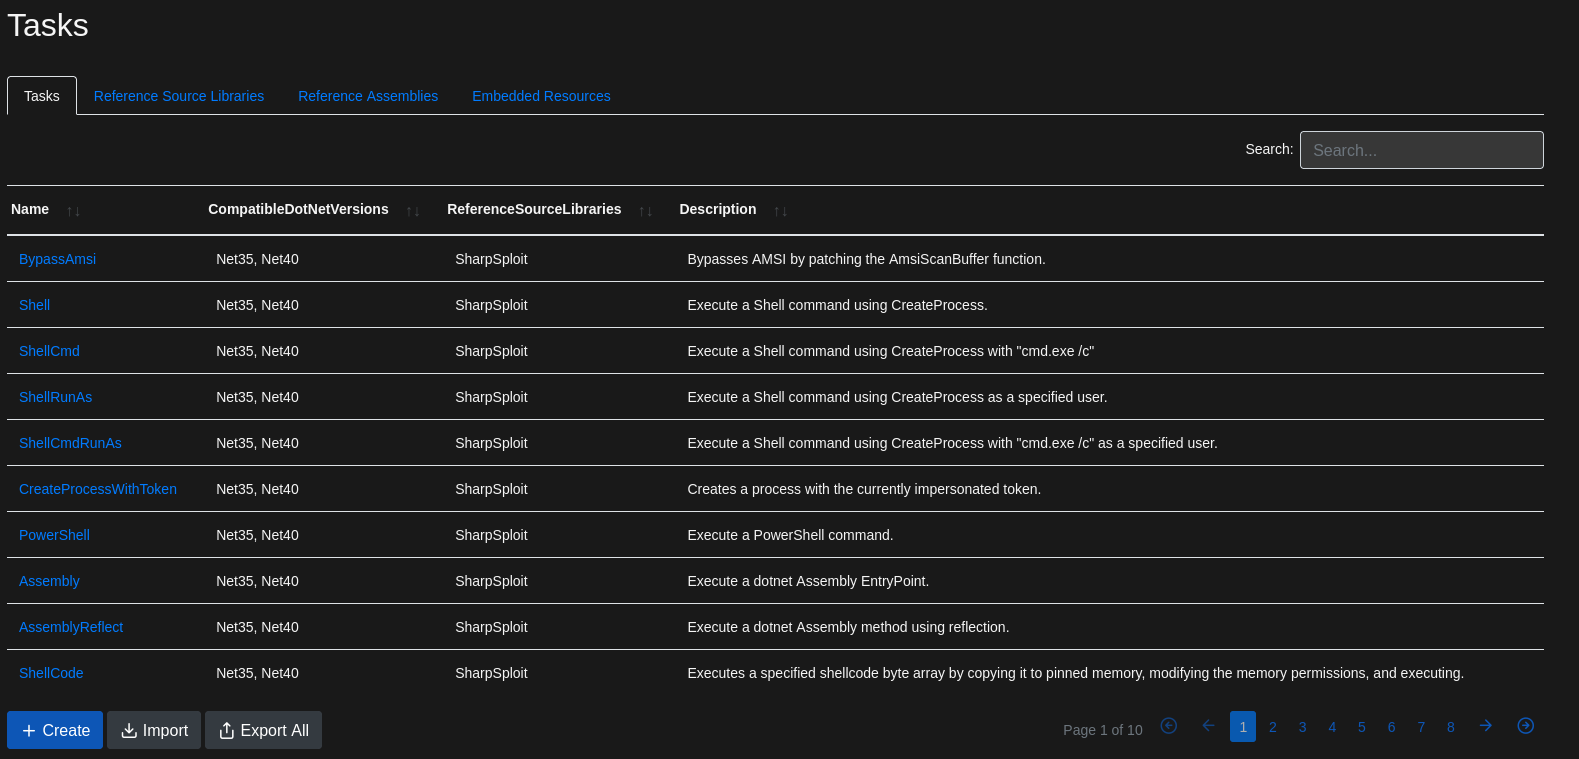Sort by CompatibleDotNetVersions column arrows
Image resolution: width=1579 pixels, height=759 pixels.
[x=412, y=211]
